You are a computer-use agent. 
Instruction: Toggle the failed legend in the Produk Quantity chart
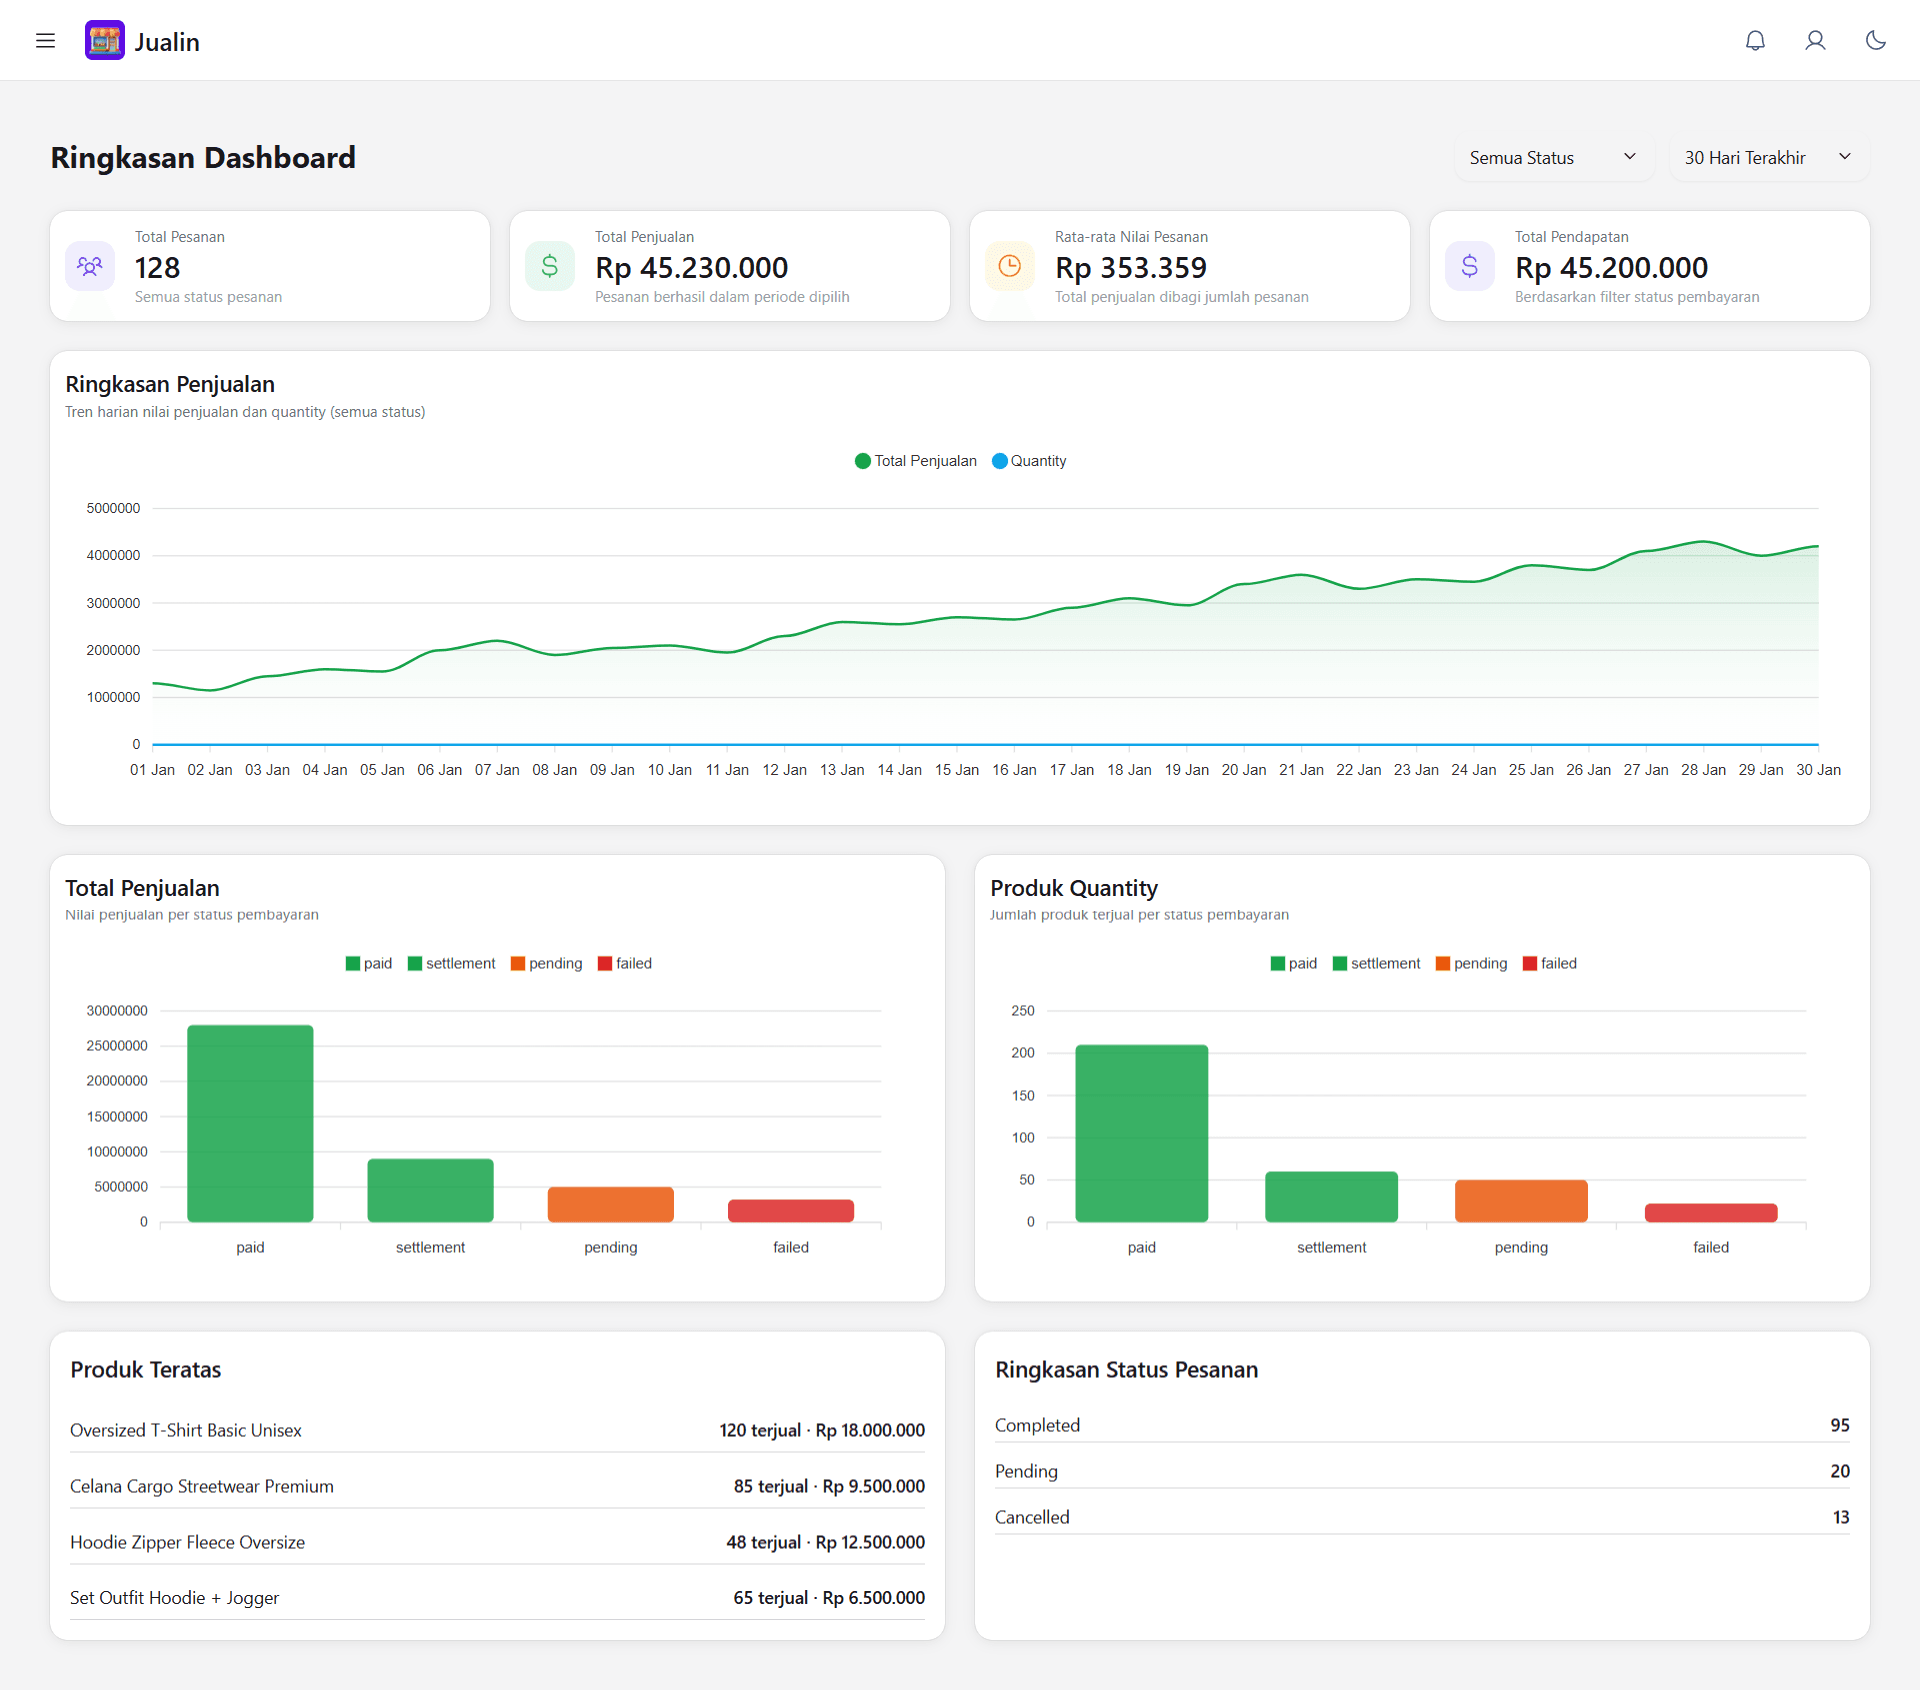point(1549,964)
